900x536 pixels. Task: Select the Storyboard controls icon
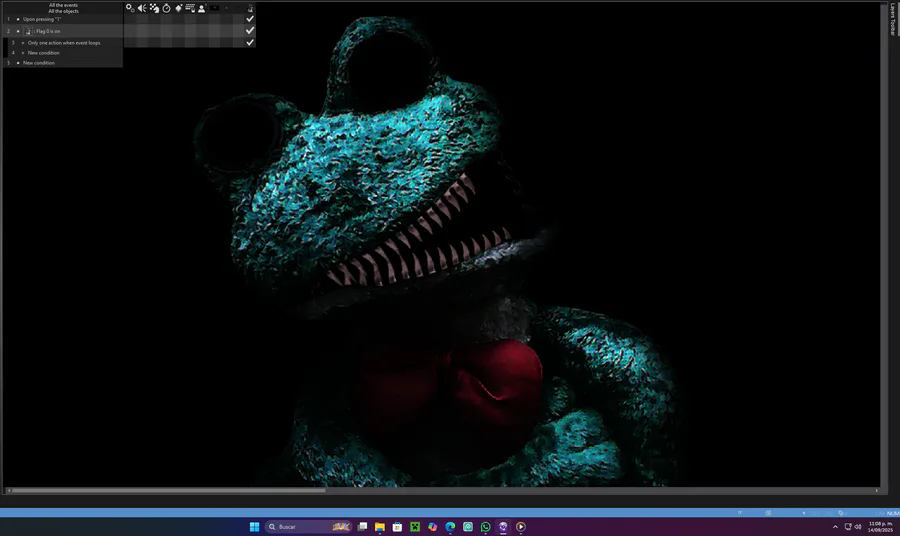154,8
